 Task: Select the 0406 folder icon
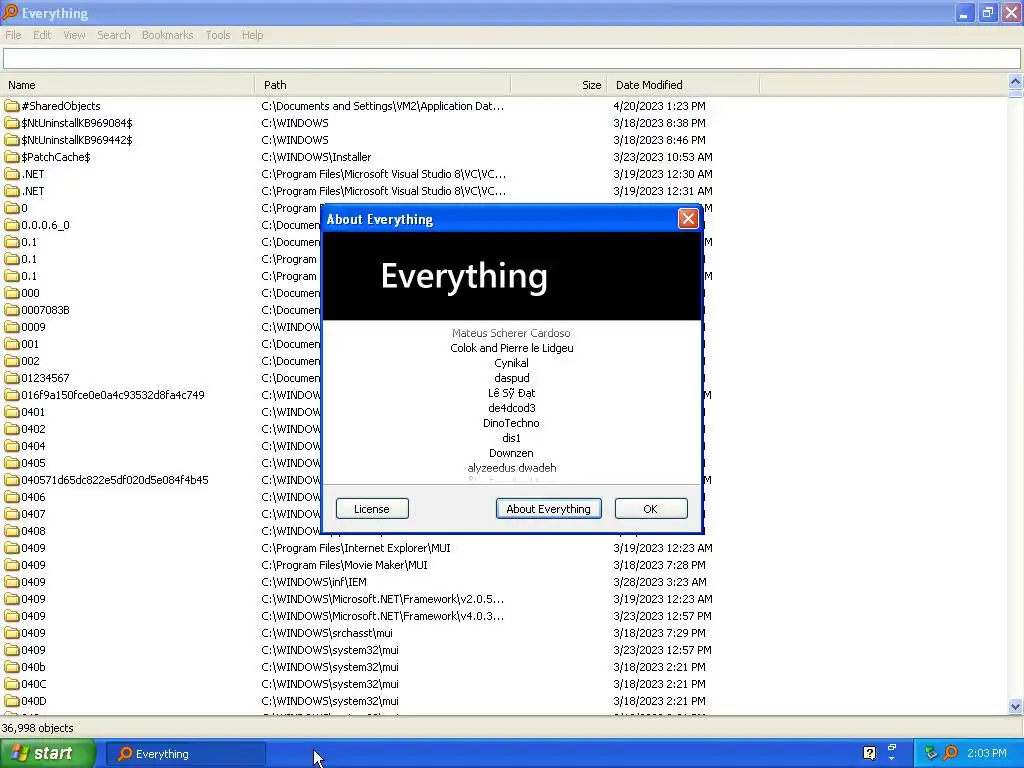12,496
